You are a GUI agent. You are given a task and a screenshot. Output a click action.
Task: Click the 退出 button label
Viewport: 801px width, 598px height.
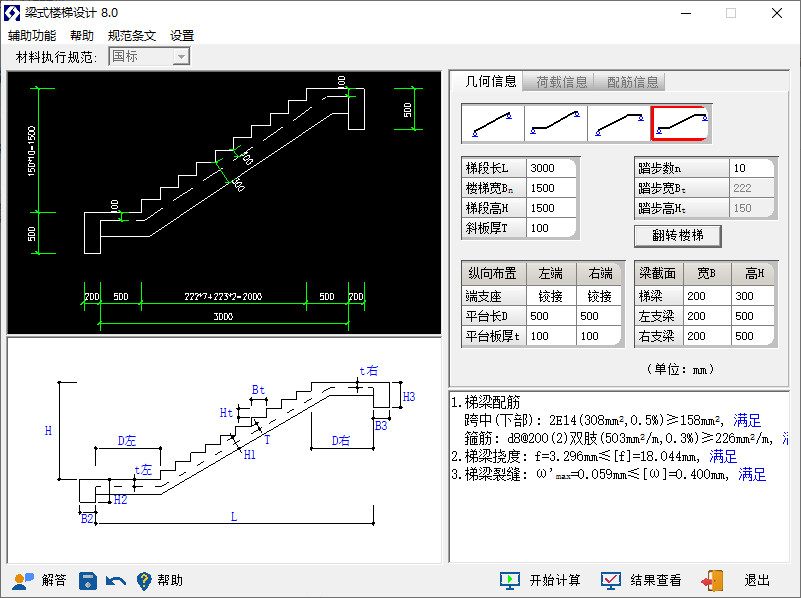(x=757, y=581)
